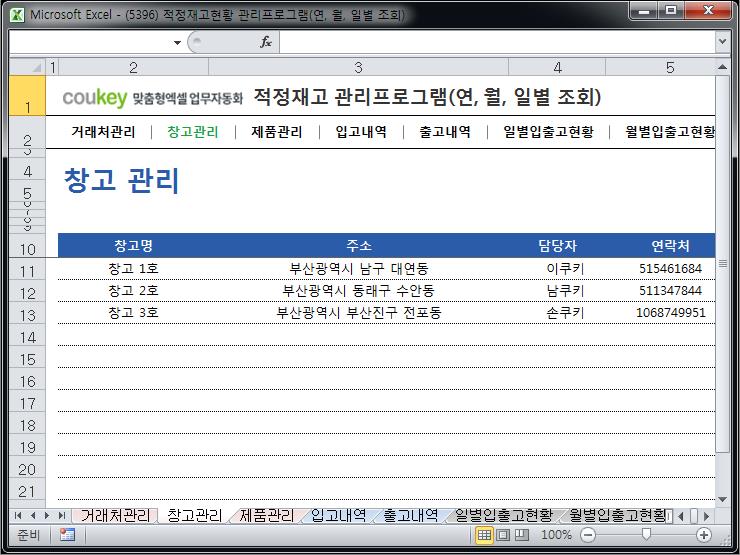Image resolution: width=740 pixels, height=555 pixels.
Task: Switch to the 제품관리 sheet tab
Action: click(267, 515)
